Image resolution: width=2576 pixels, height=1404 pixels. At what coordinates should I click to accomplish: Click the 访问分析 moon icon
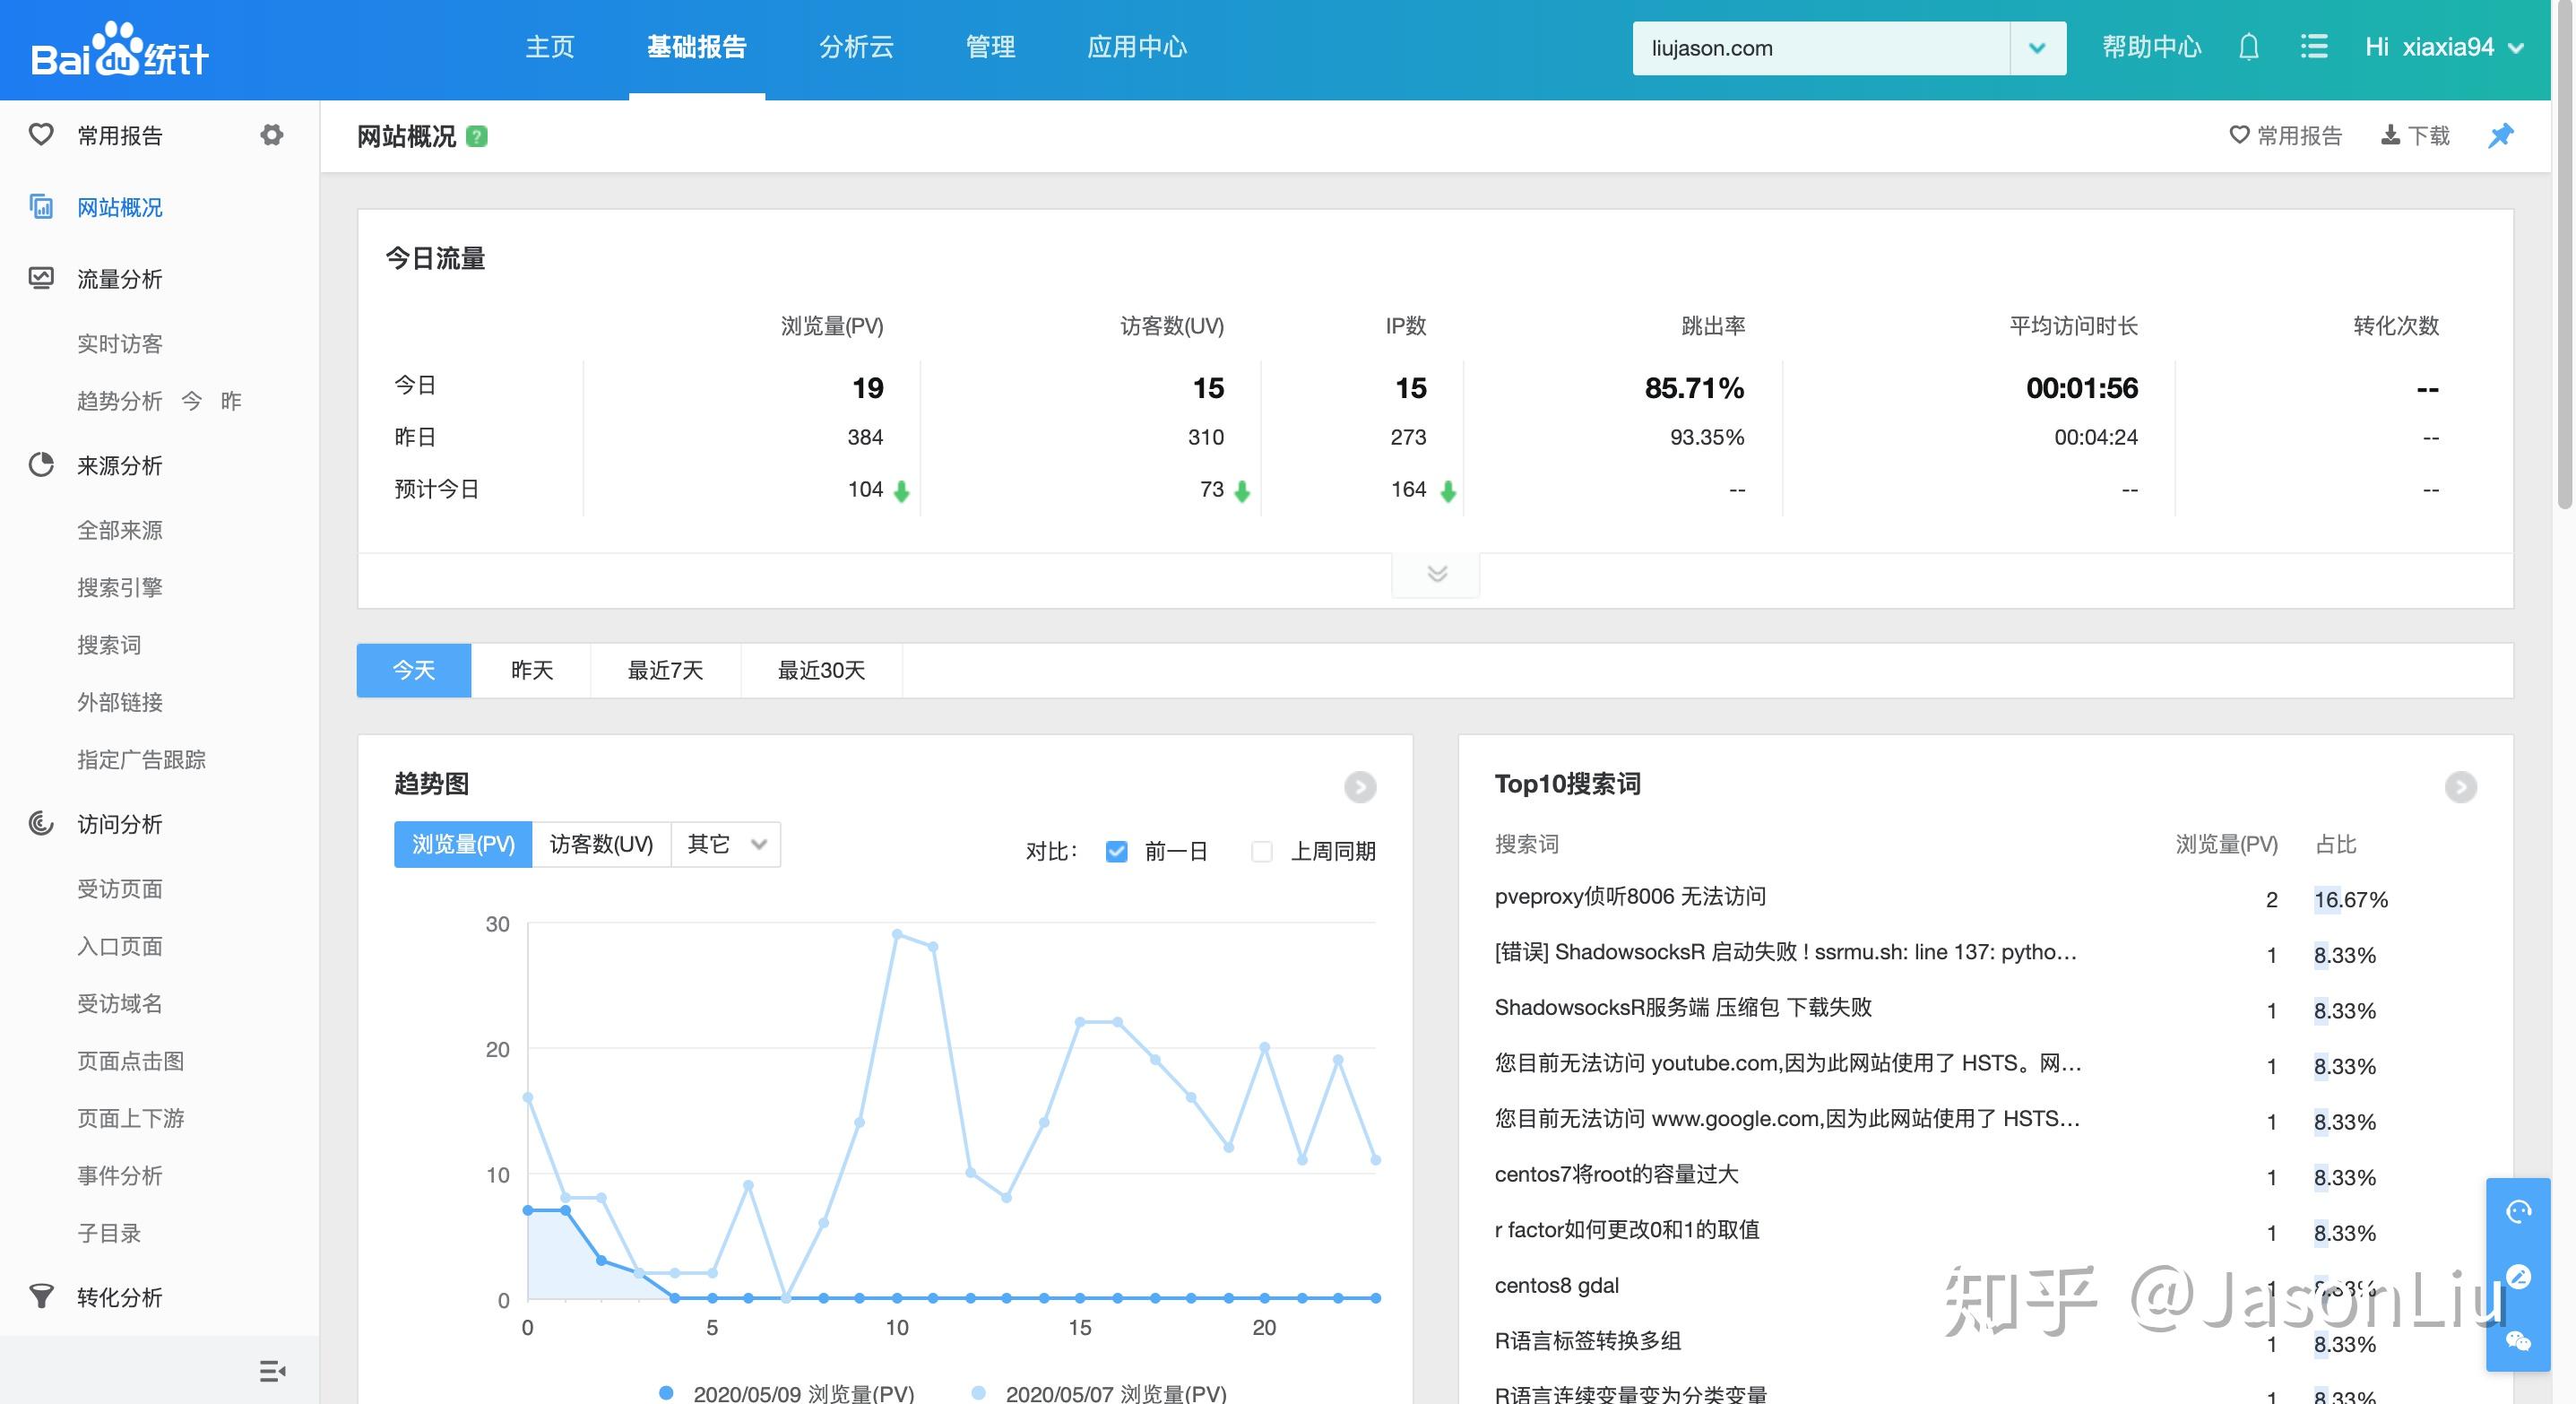click(x=41, y=823)
